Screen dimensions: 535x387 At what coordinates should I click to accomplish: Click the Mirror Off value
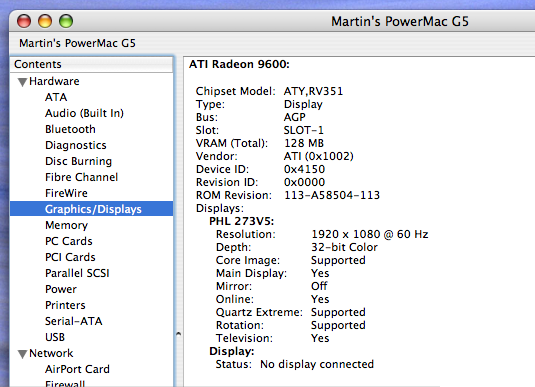[319, 286]
